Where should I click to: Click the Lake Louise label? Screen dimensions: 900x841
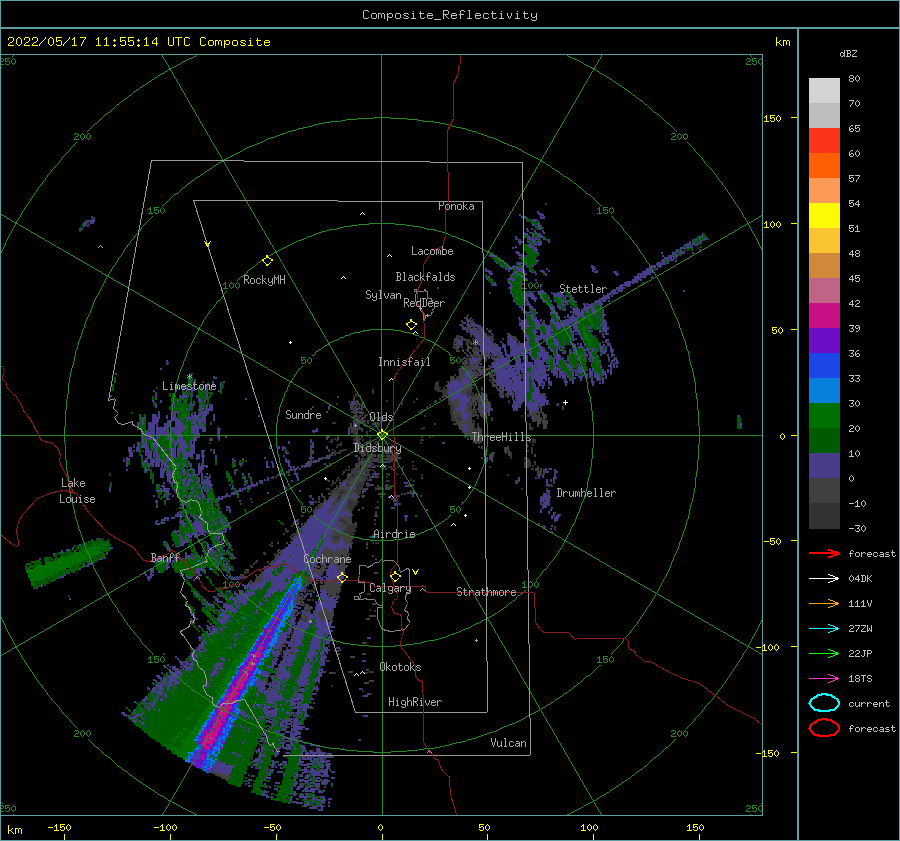click(77, 491)
